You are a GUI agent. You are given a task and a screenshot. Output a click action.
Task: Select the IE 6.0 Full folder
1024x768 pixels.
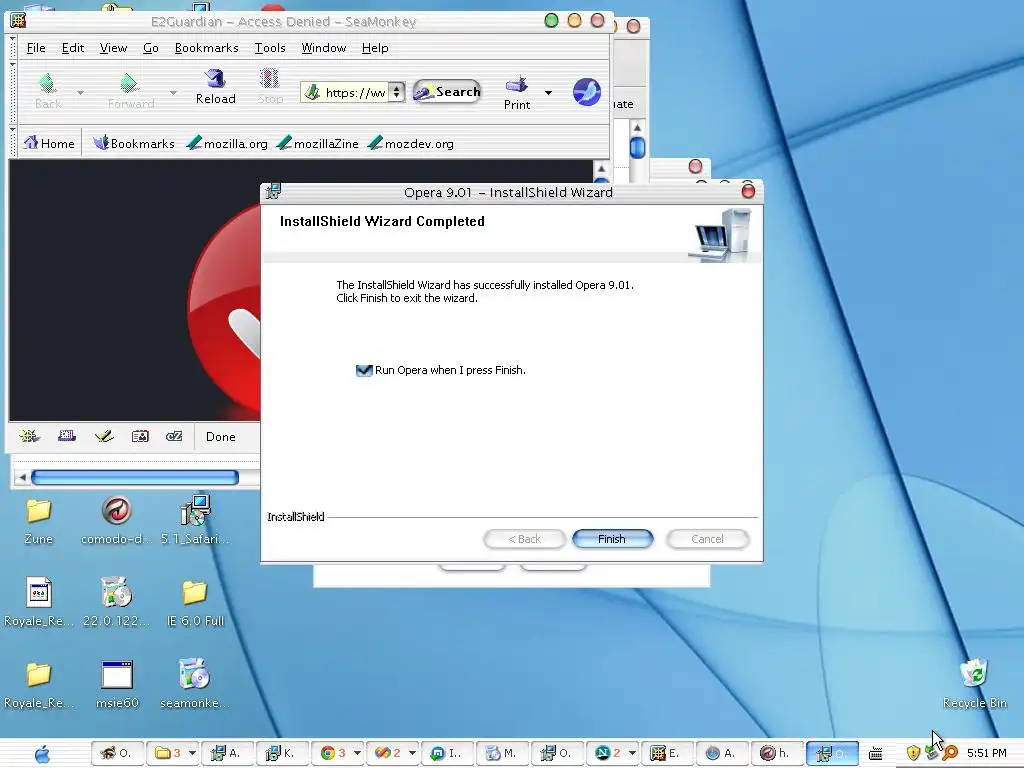pos(195,602)
